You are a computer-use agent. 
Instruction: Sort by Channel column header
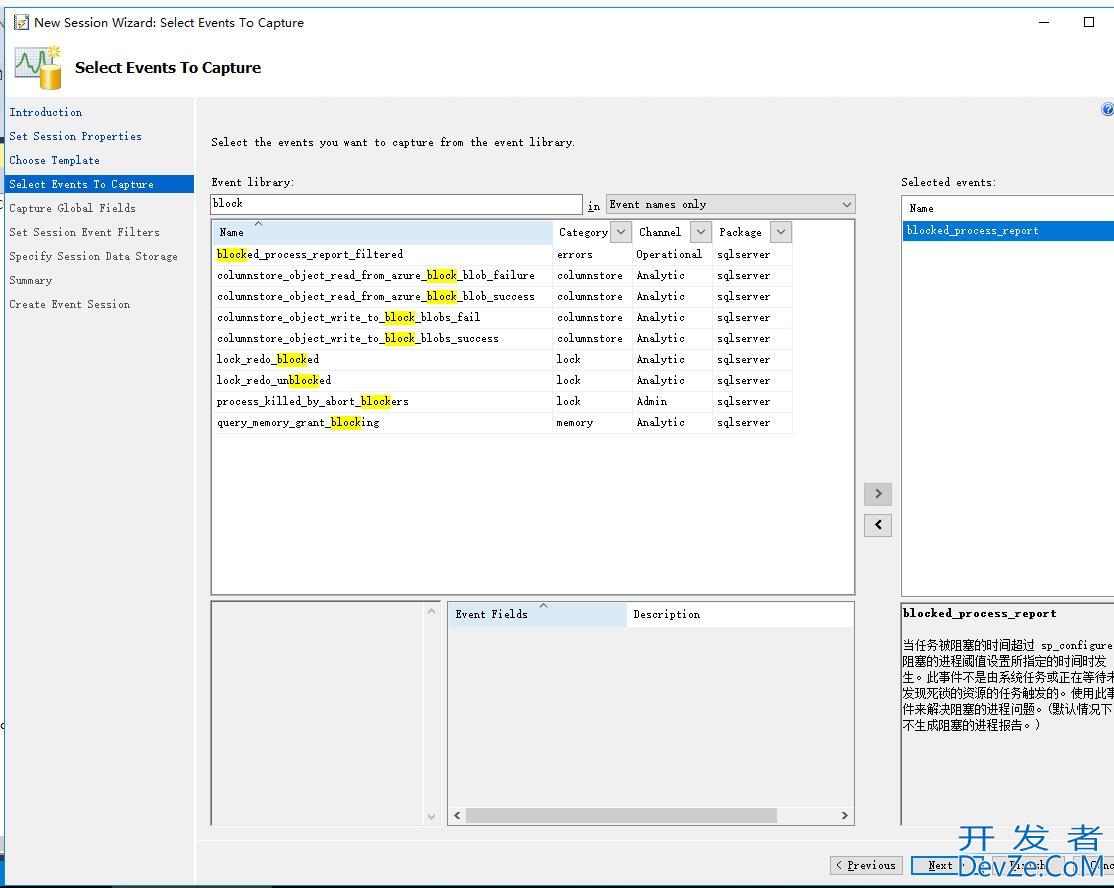click(x=660, y=232)
